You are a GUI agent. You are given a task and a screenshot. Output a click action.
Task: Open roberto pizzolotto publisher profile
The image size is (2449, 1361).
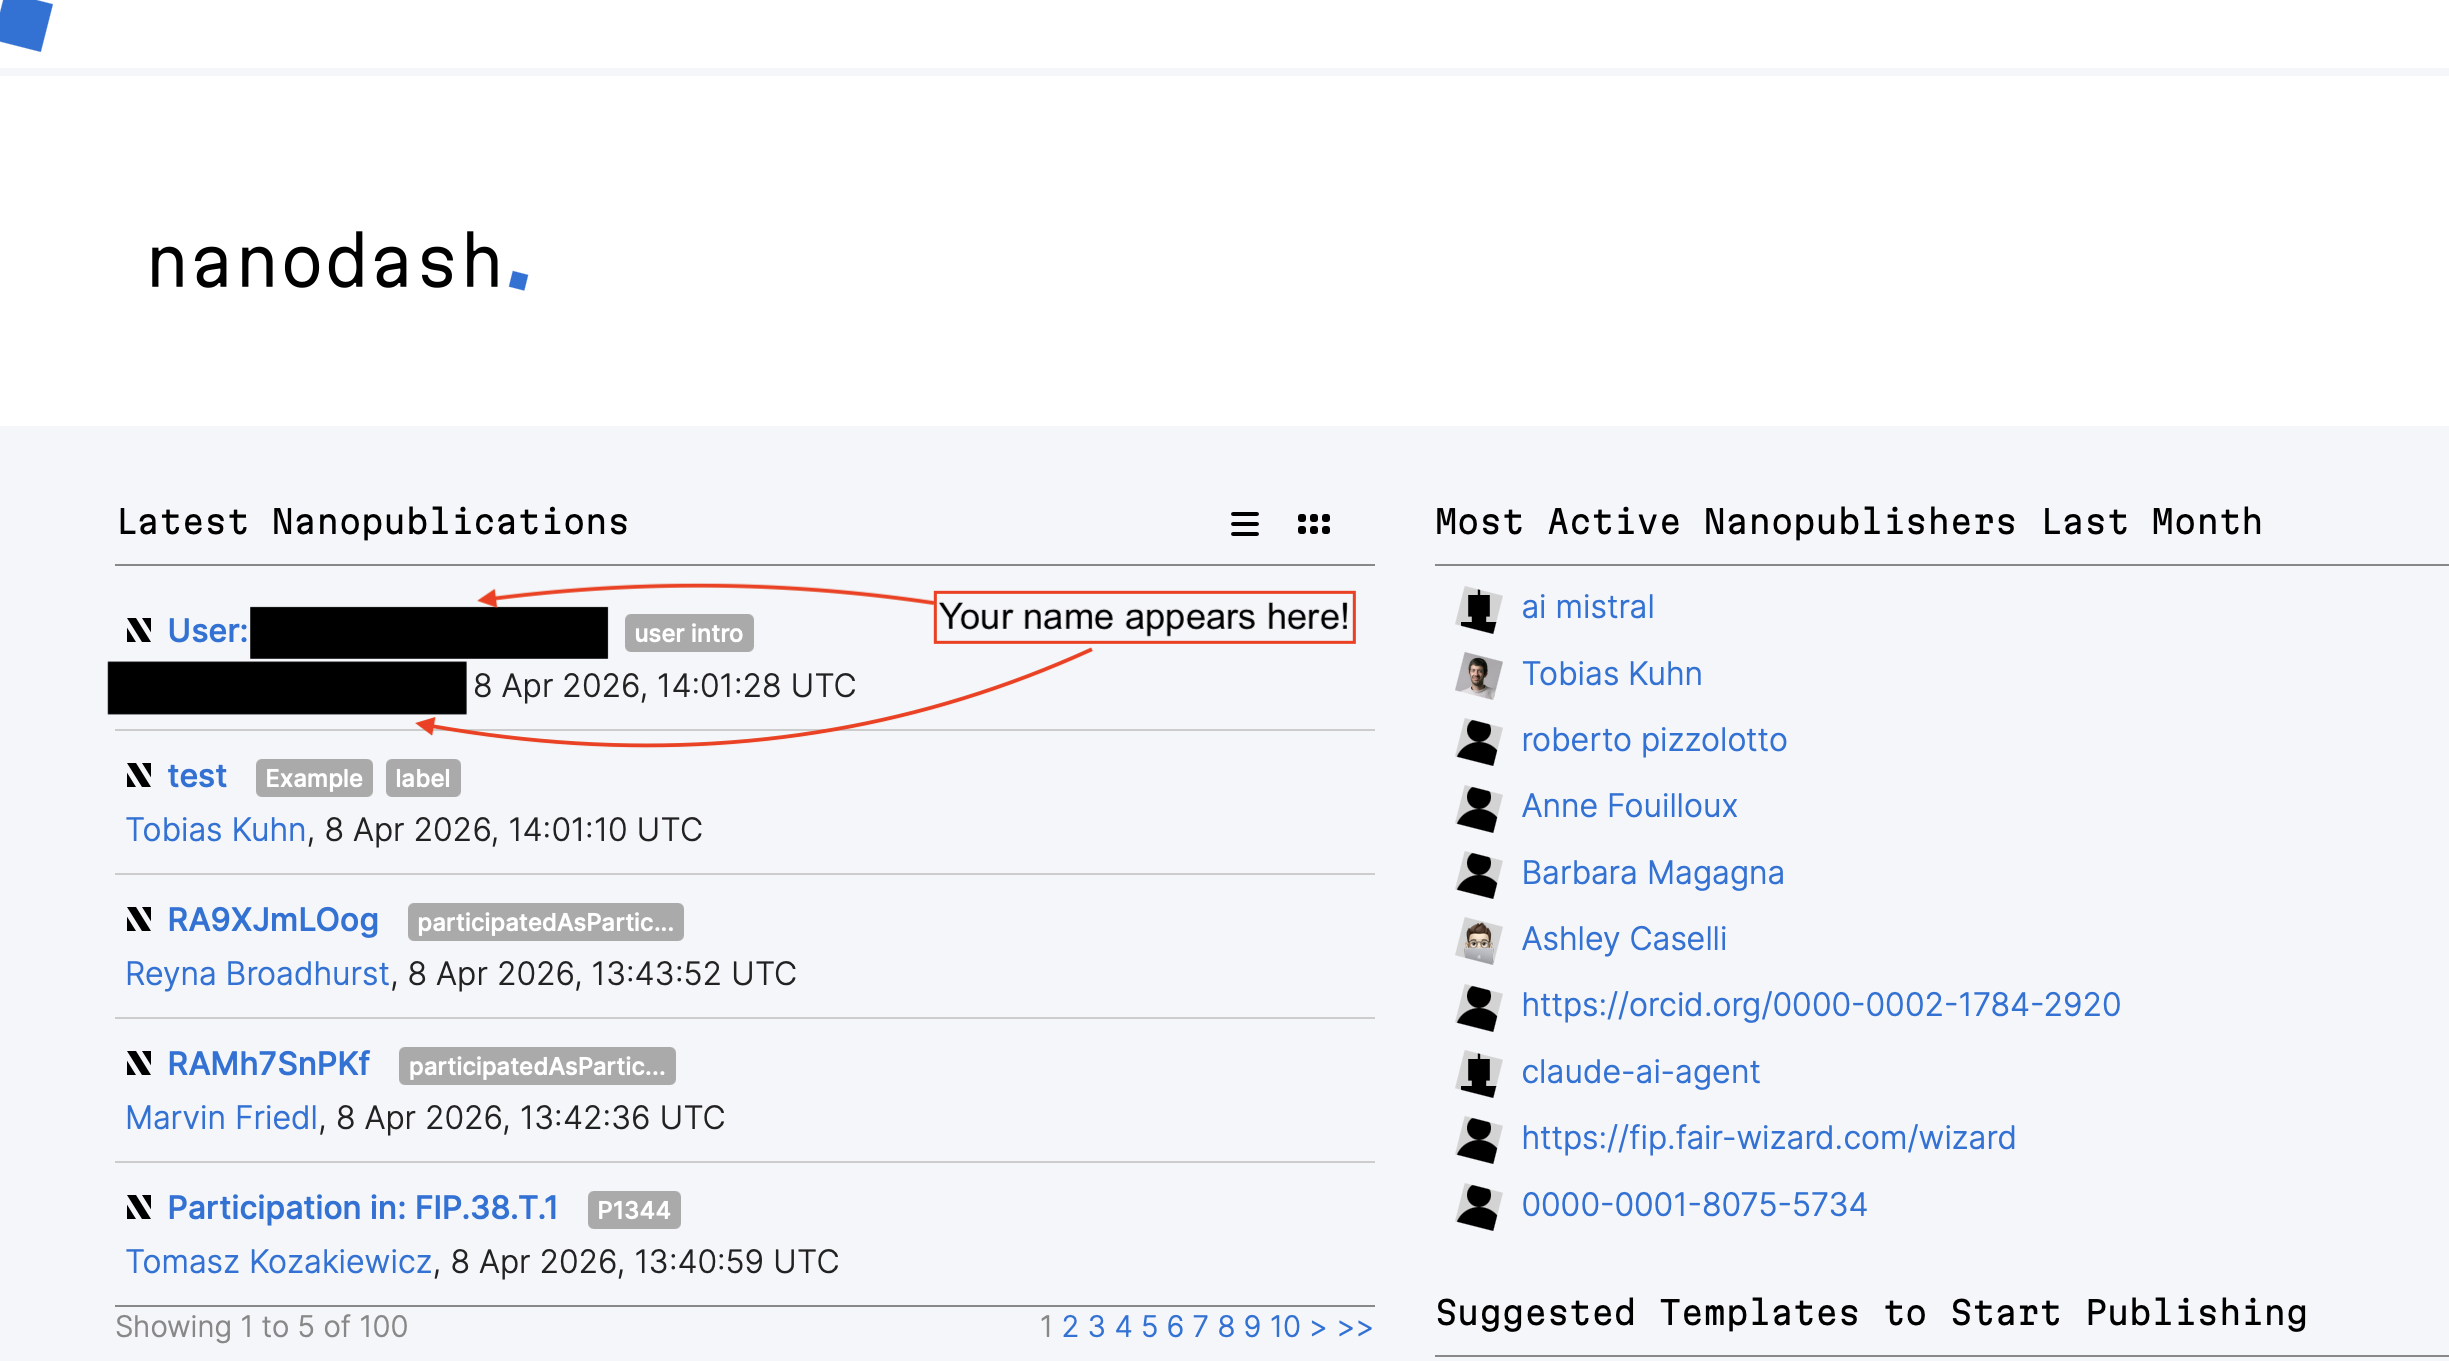[1653, 740]
